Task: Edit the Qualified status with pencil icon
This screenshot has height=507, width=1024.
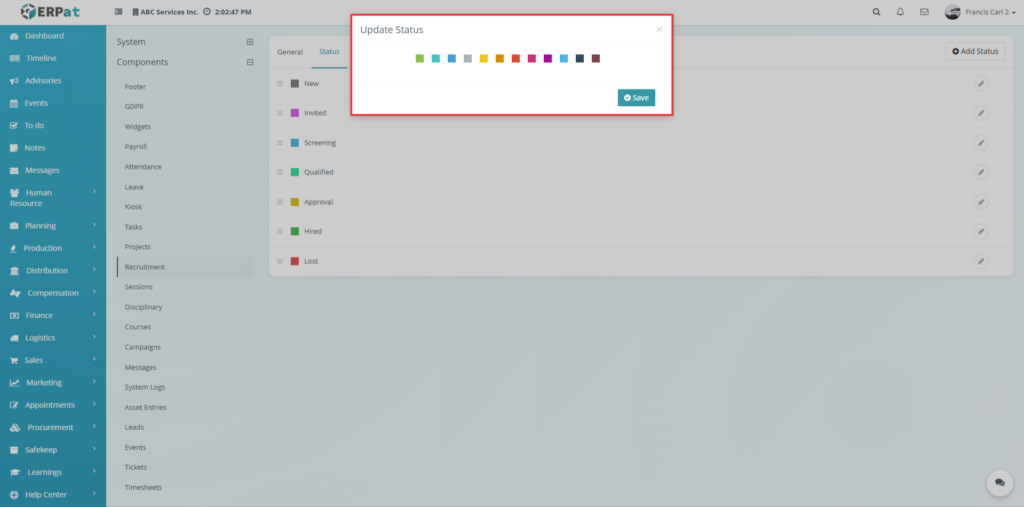Action: 981,172
